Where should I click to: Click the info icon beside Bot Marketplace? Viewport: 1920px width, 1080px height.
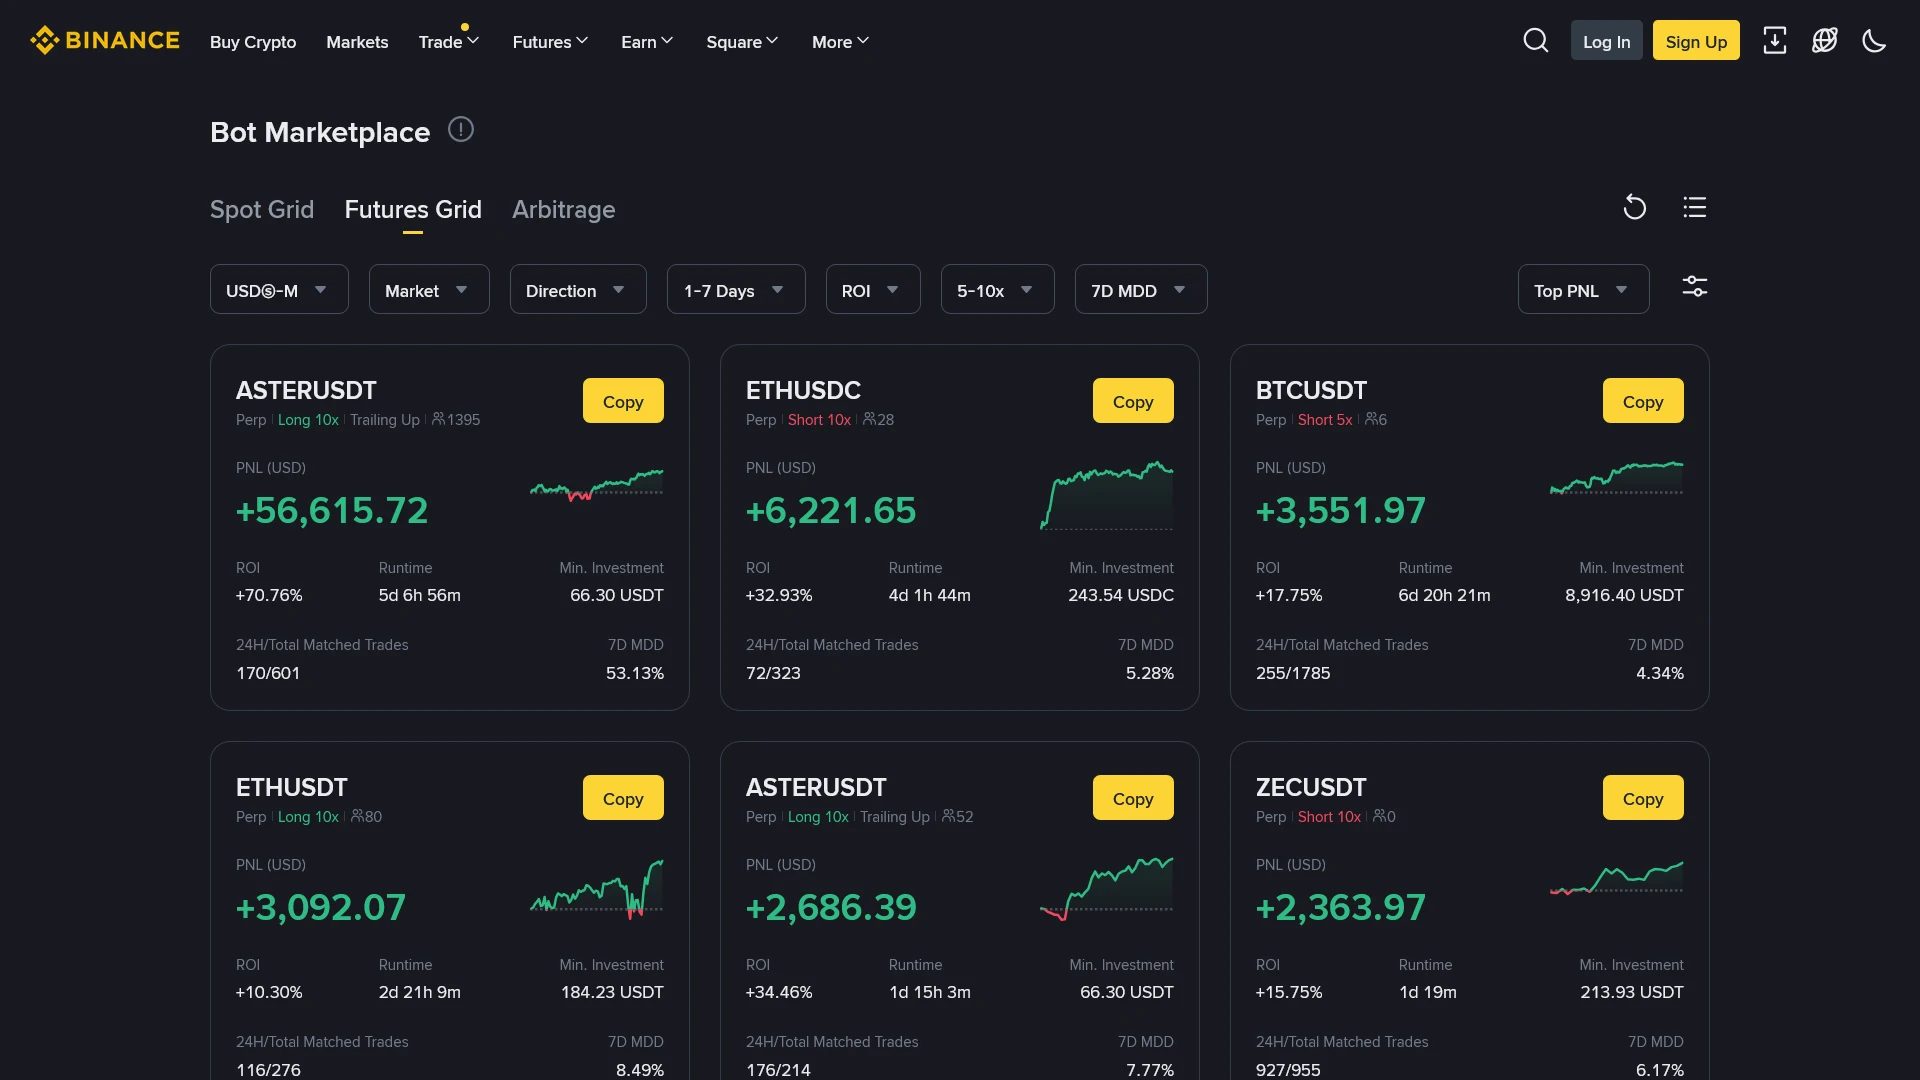(x=460, y=129)
